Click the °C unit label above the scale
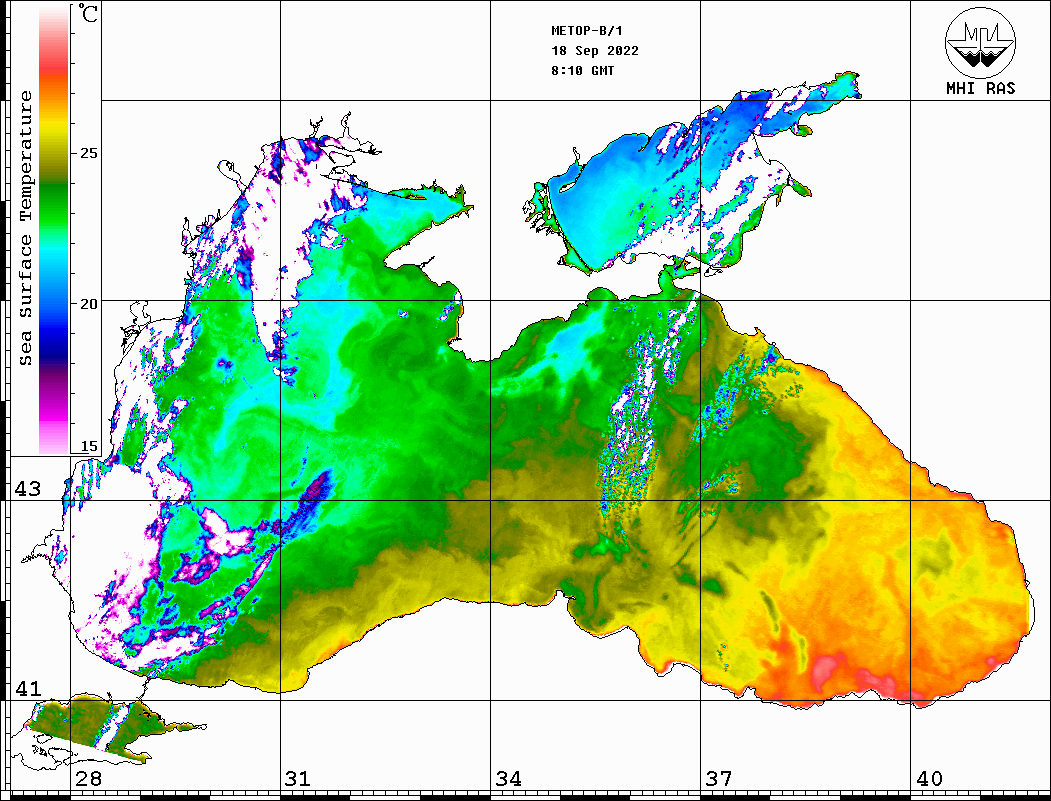Screen dimensions: 1051x801 [x=88, y=13]
